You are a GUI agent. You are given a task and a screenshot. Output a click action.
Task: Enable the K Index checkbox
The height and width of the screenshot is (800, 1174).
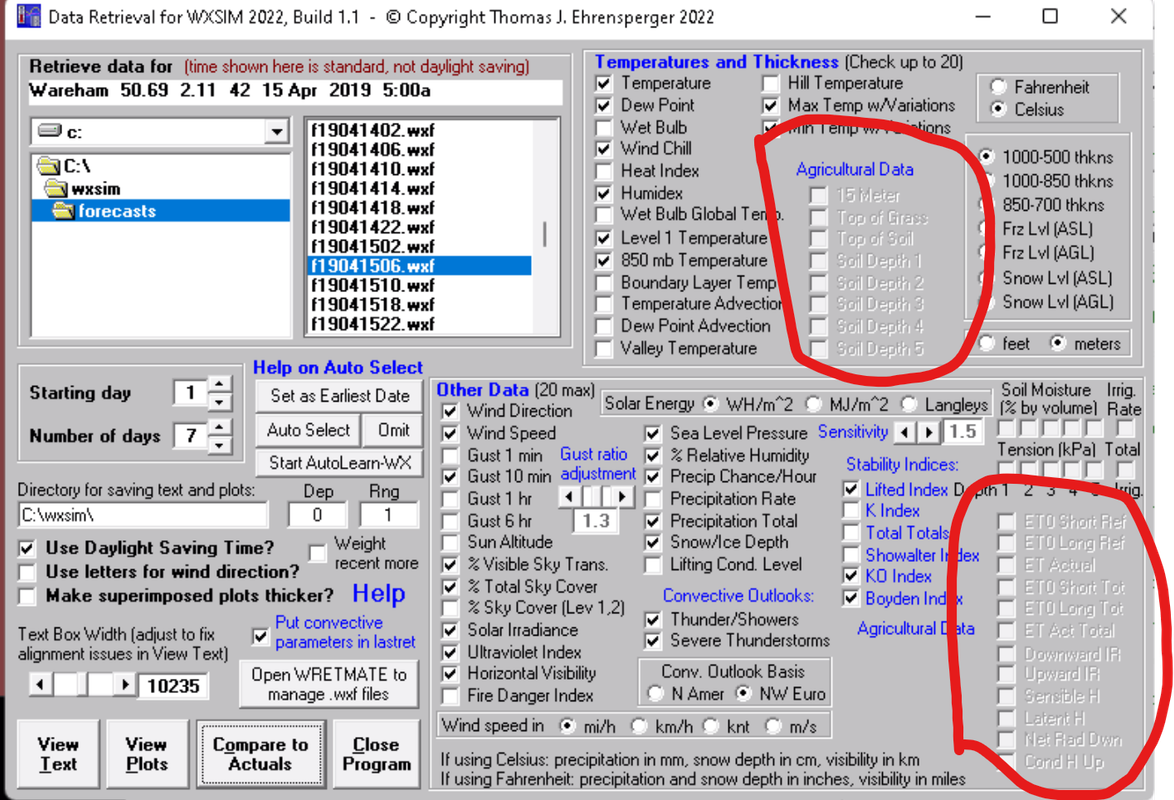pos(851,511)
